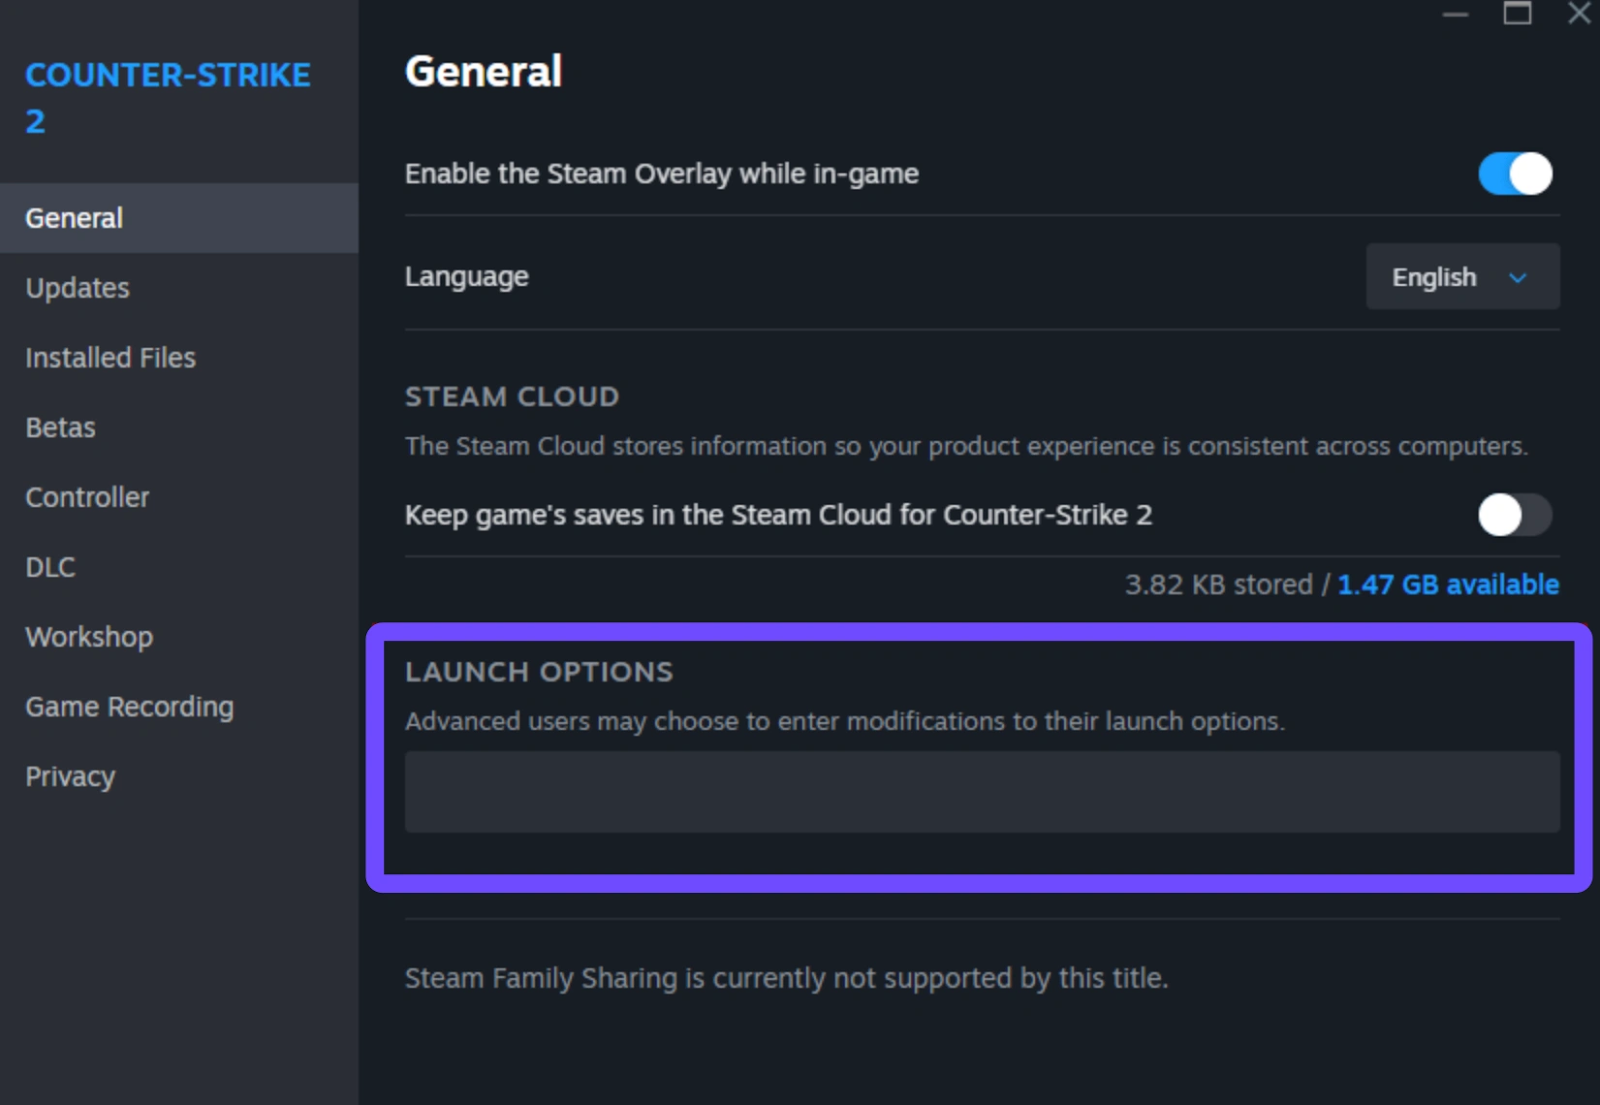The width and height of the screenshot is (1600, 1105).
Task: Maximize the properties window
Action: tap(1517, 13)
